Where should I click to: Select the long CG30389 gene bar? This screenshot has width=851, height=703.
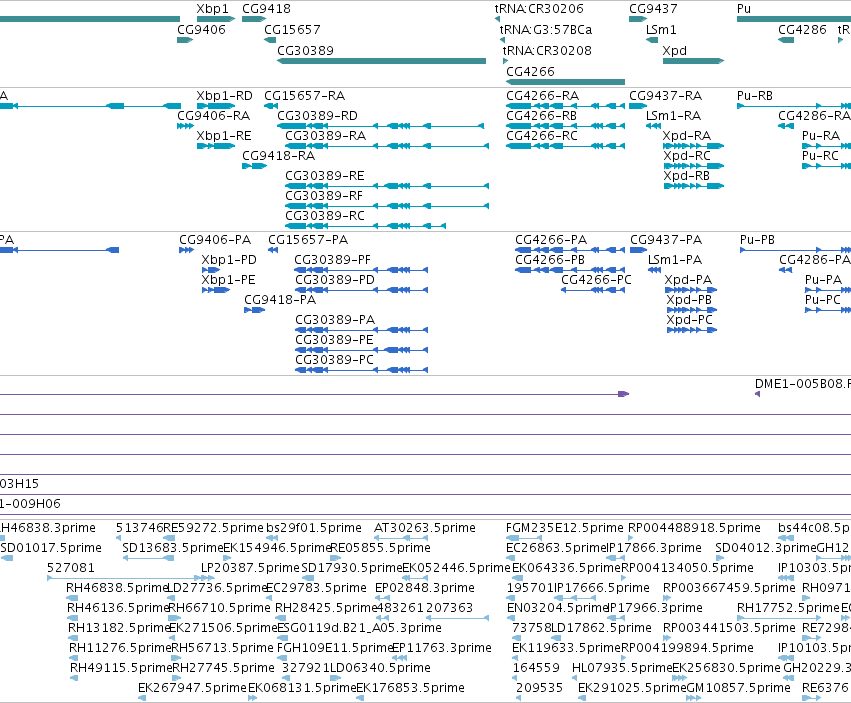click(382, 61)
